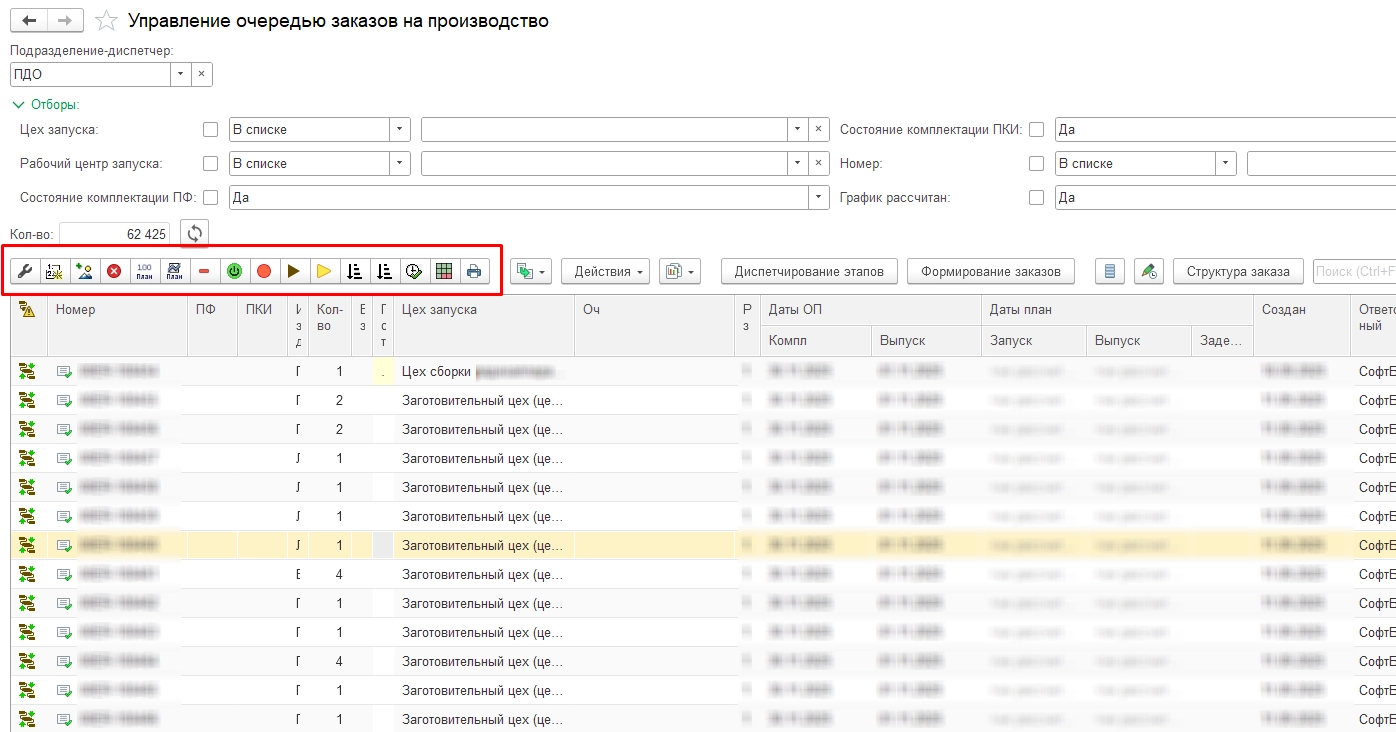1396x732 pixels.
Task: Open the Состояние комплектации ПФ value dropdown
Action: [x=820, y=198]
